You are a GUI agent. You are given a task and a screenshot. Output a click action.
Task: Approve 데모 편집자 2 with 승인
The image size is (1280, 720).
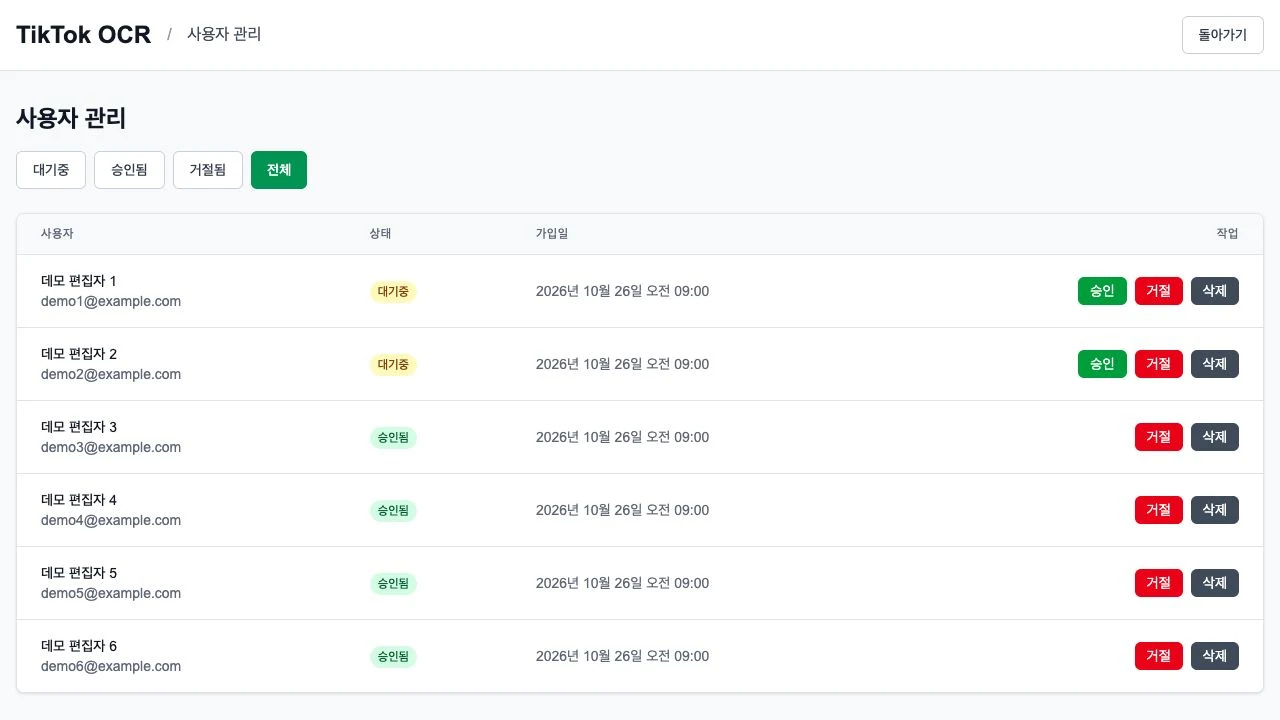[x=1102, y=364]
